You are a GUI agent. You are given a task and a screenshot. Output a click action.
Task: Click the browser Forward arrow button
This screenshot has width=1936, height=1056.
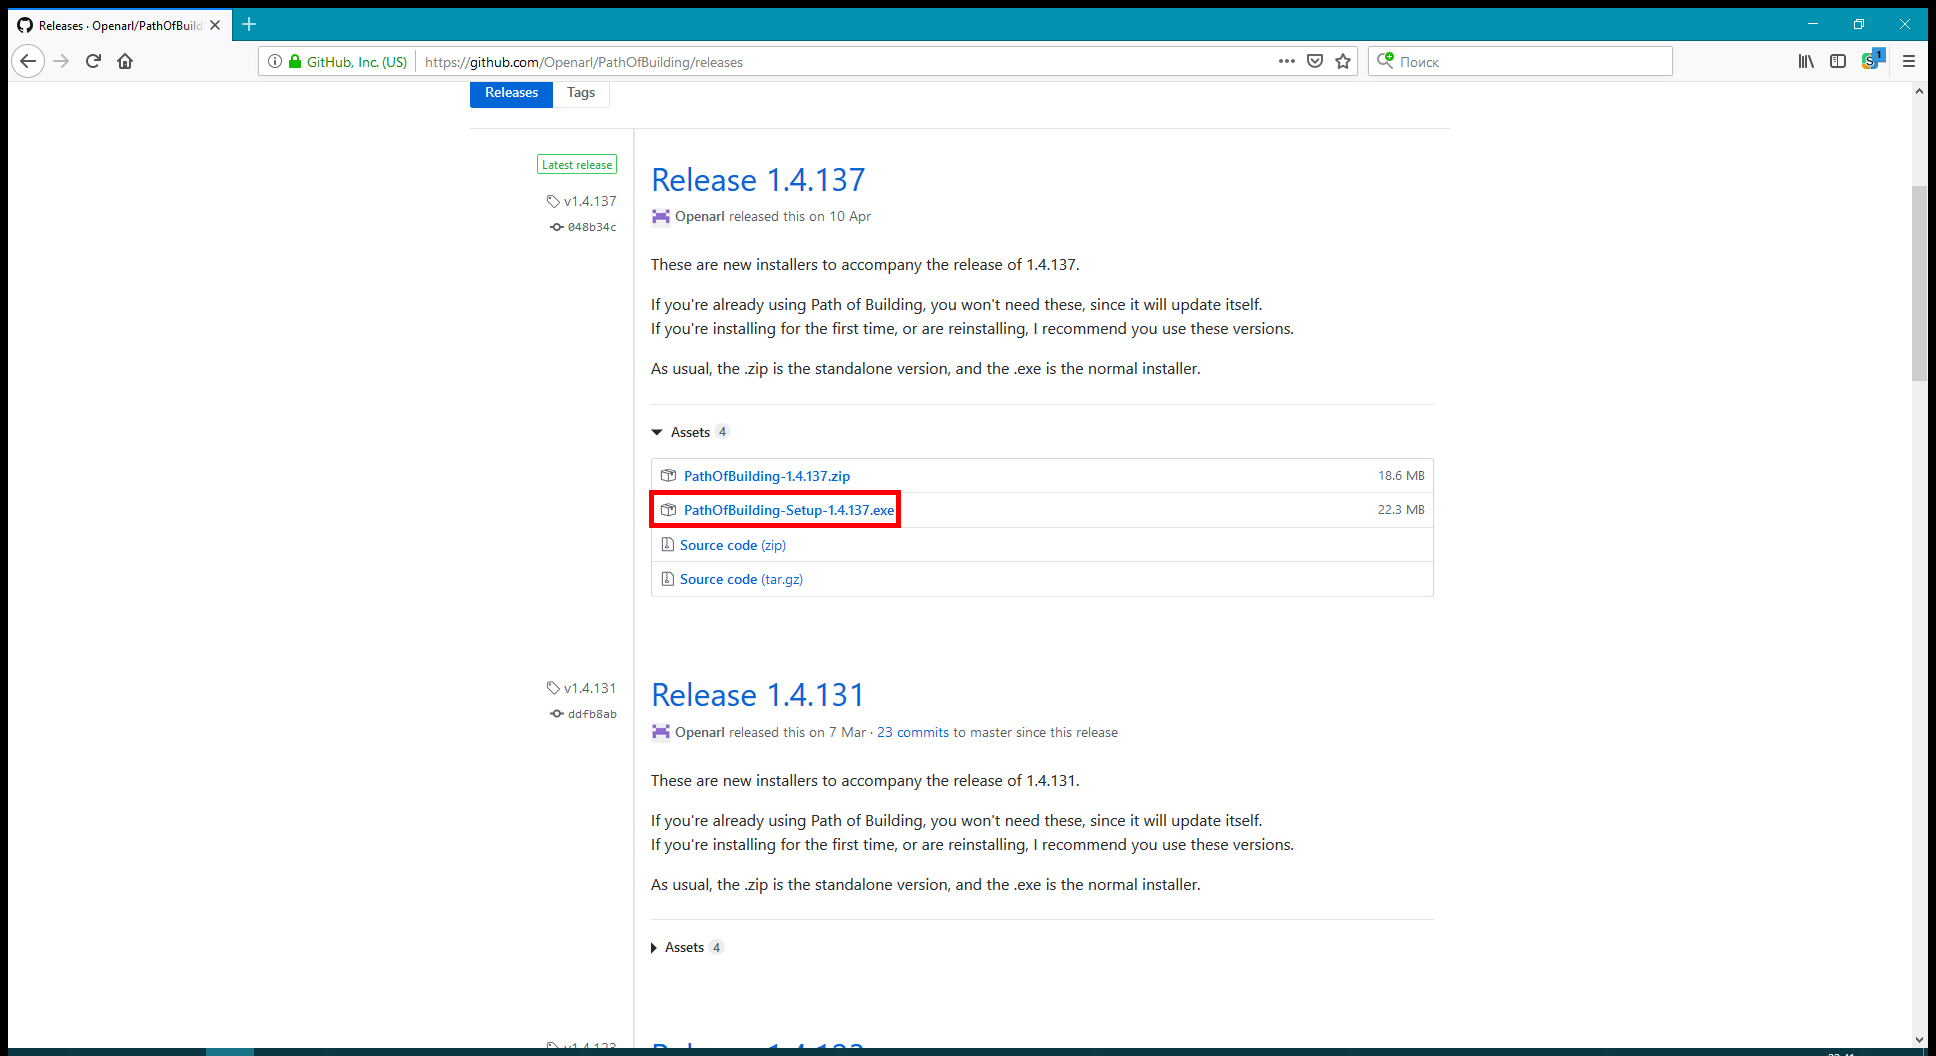coord(61,61)
